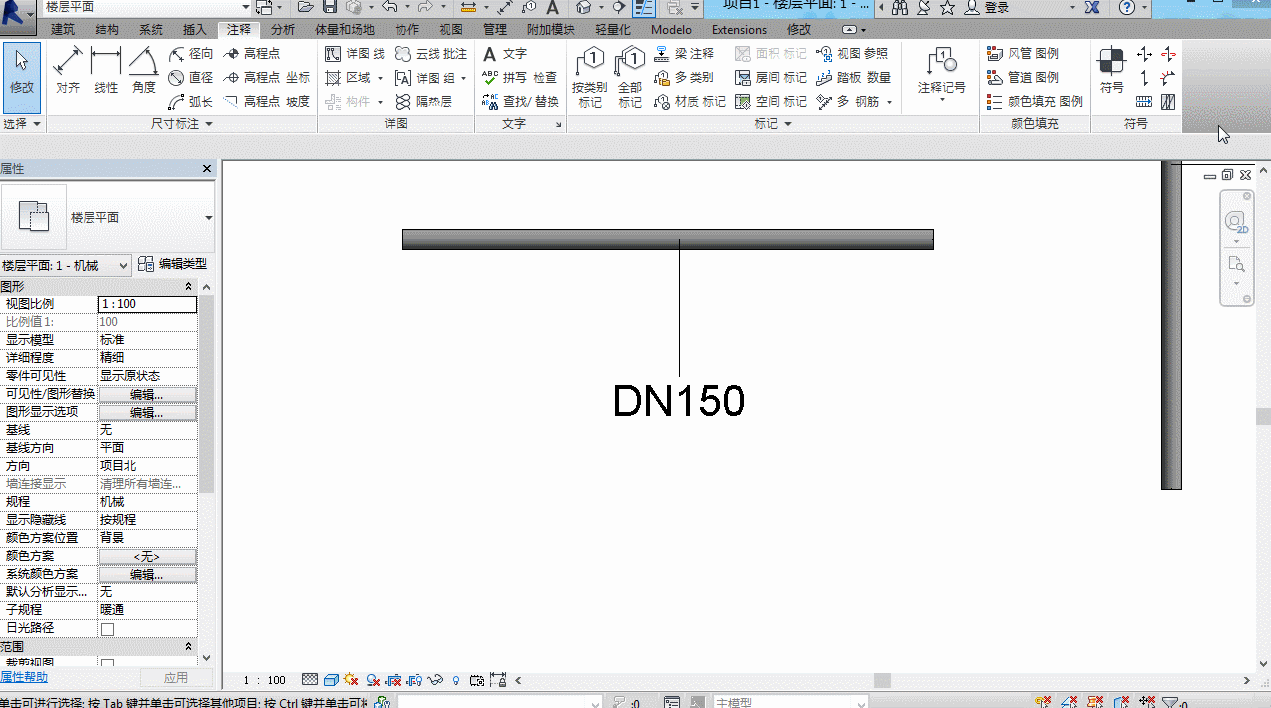
Task: Insert 云线 批注 revision cloud
Action: coord(431,53)
